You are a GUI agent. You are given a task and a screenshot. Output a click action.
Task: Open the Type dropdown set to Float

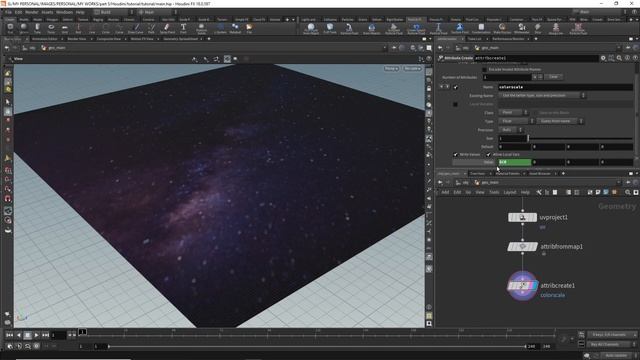516,121
